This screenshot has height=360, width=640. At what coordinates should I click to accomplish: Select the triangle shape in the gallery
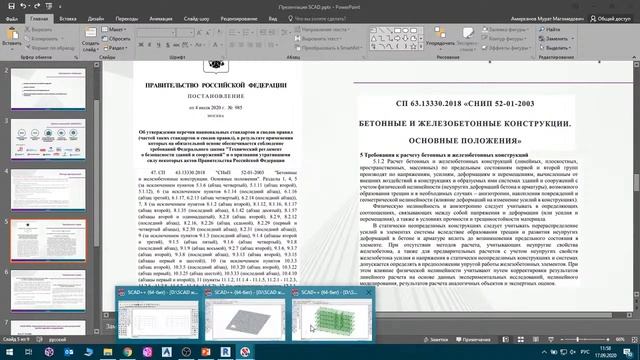(373, 39)
